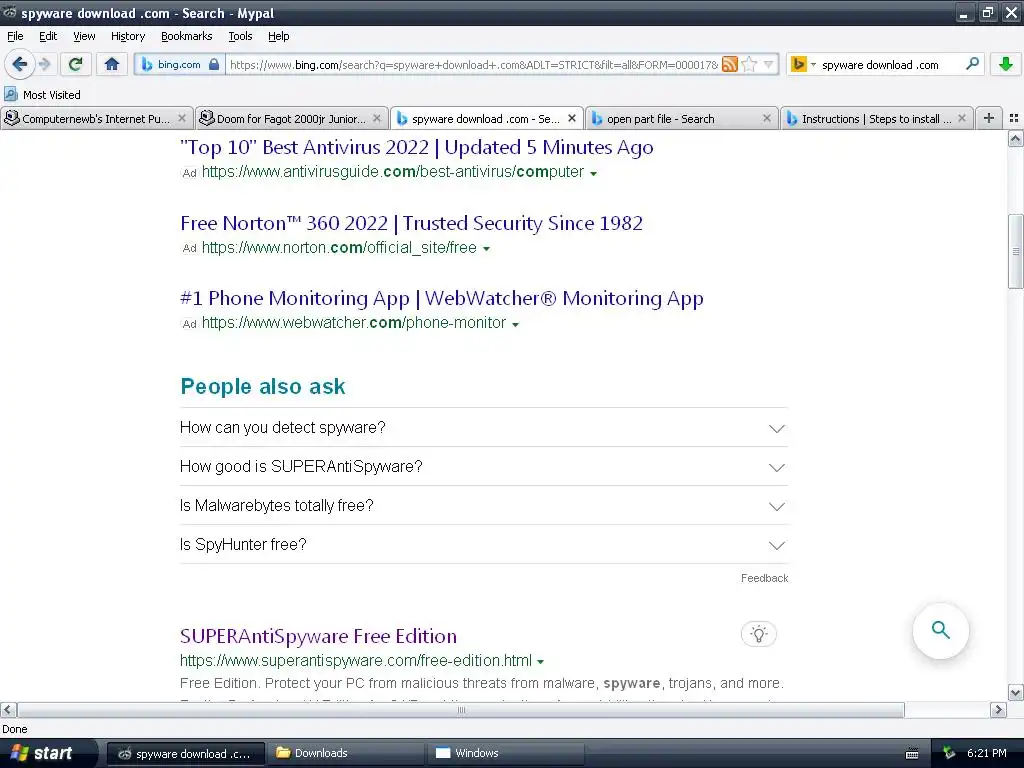Open #1 Phone Monitoring App WebWatcher link
Image resolution: width=1024 pixels, height=768 pixels.
click(x=441, y=298)
